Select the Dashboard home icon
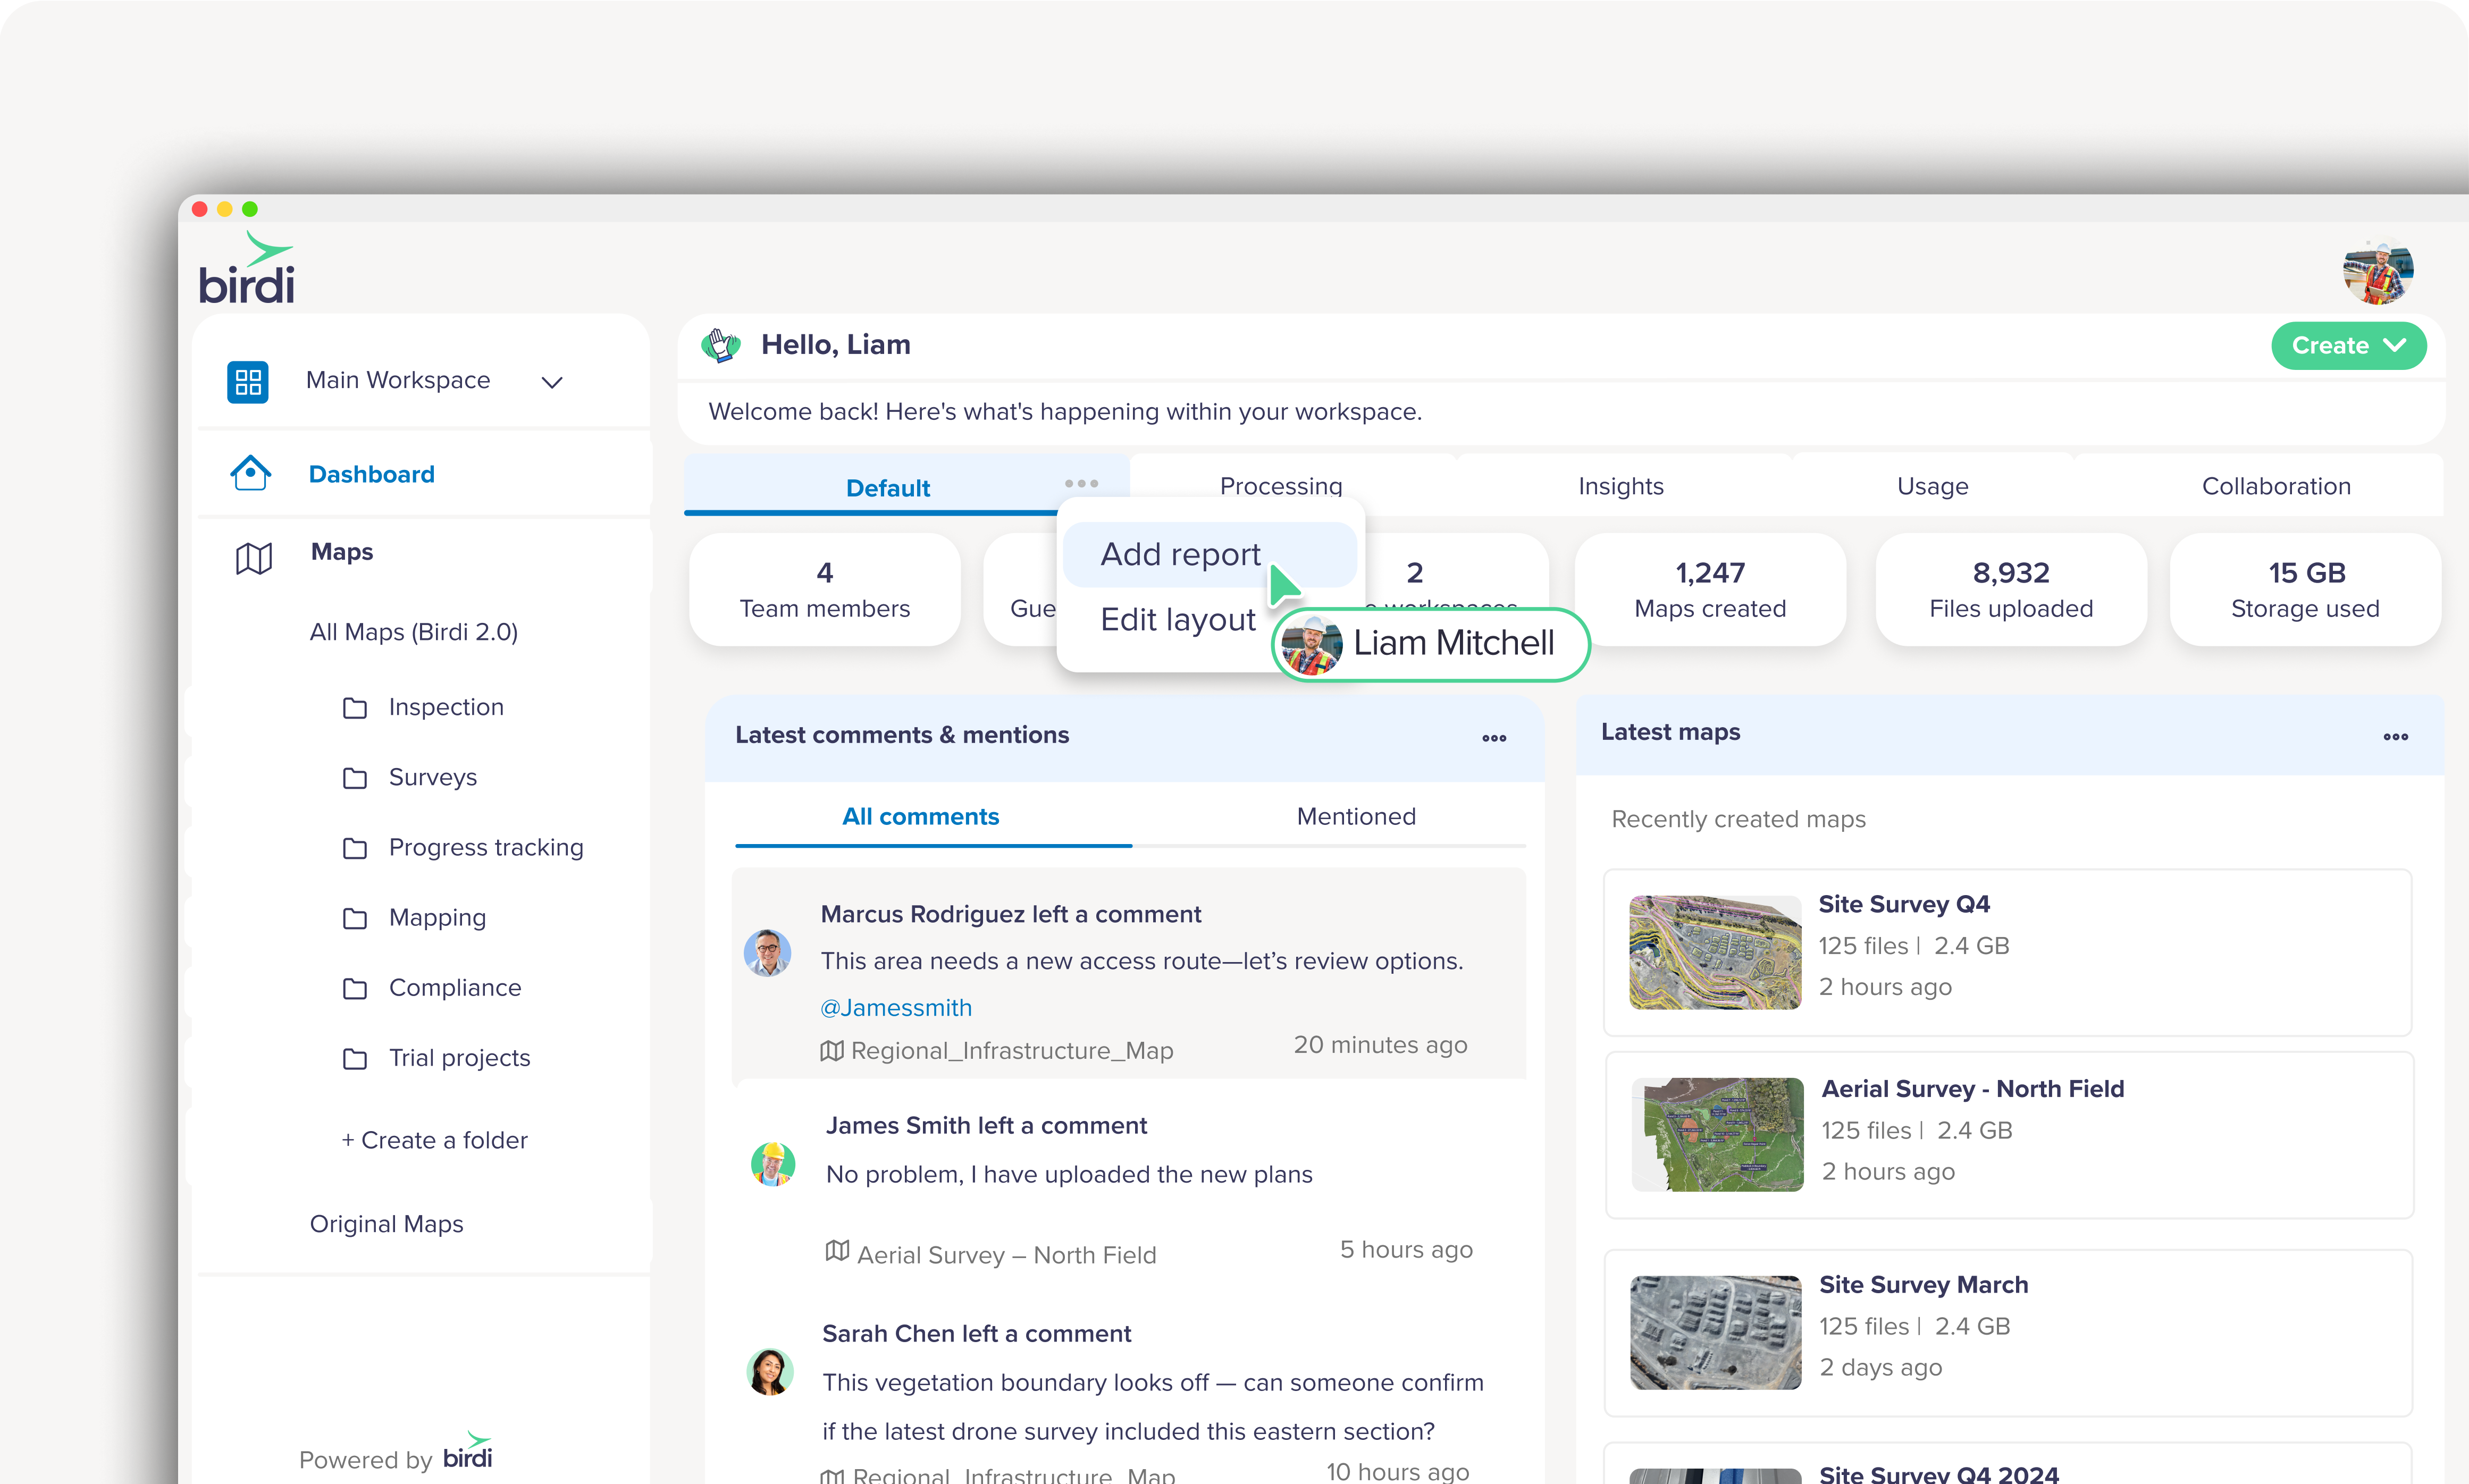The height and width of the screenshot is (1484, 2469). 249,473
